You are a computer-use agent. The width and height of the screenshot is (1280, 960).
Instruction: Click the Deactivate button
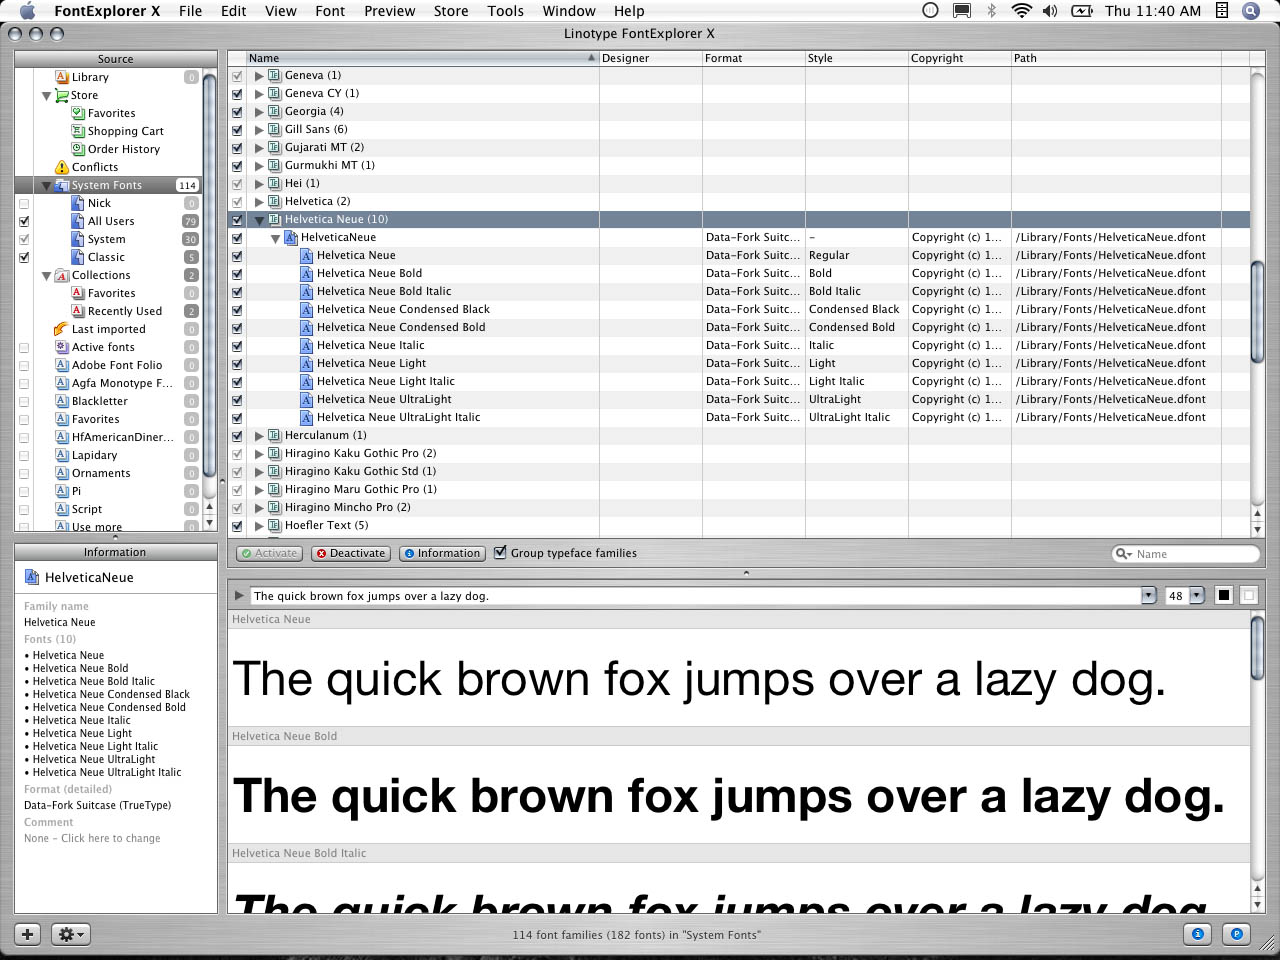pyautogui.click(x=350, y=553)
